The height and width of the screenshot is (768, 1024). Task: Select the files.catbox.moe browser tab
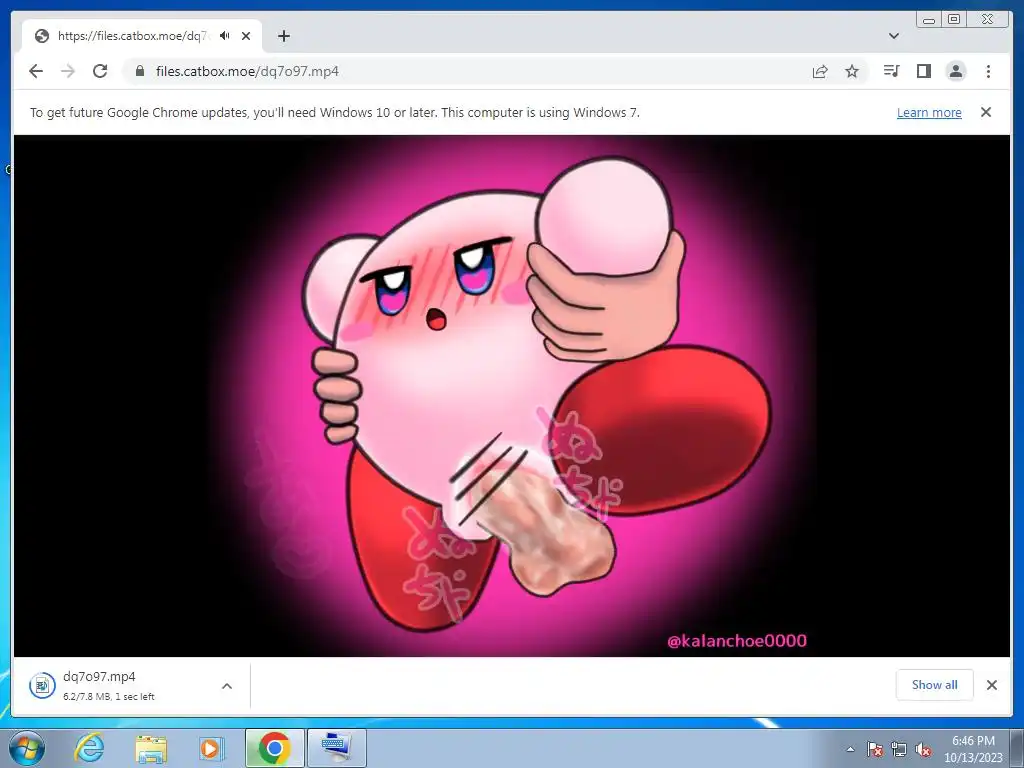pyautogui.click(x=142, y=36)
